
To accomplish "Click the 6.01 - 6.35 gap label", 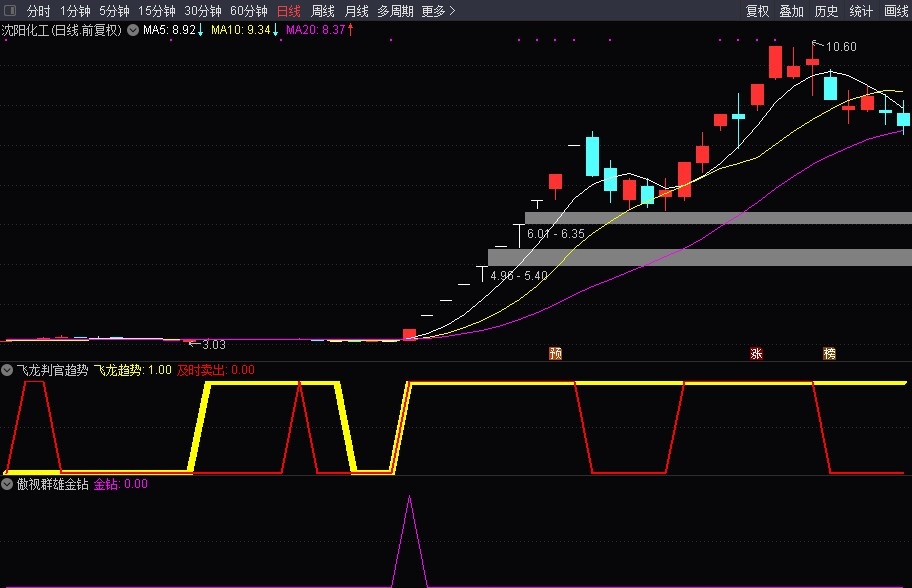I will point(555,234).
